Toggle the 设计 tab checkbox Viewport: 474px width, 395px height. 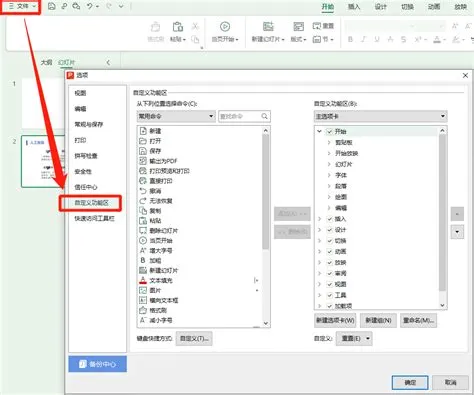click(x=330, y=230)
